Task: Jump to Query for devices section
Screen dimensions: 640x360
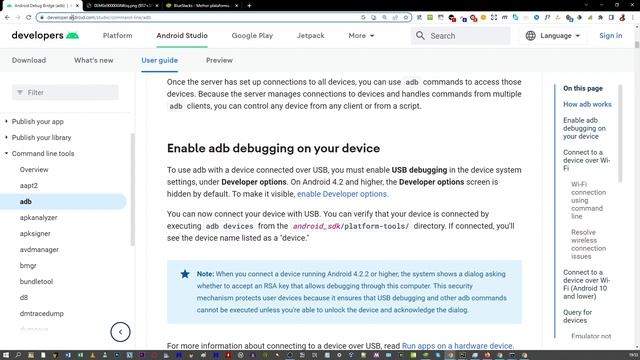Action: point(578,316)
